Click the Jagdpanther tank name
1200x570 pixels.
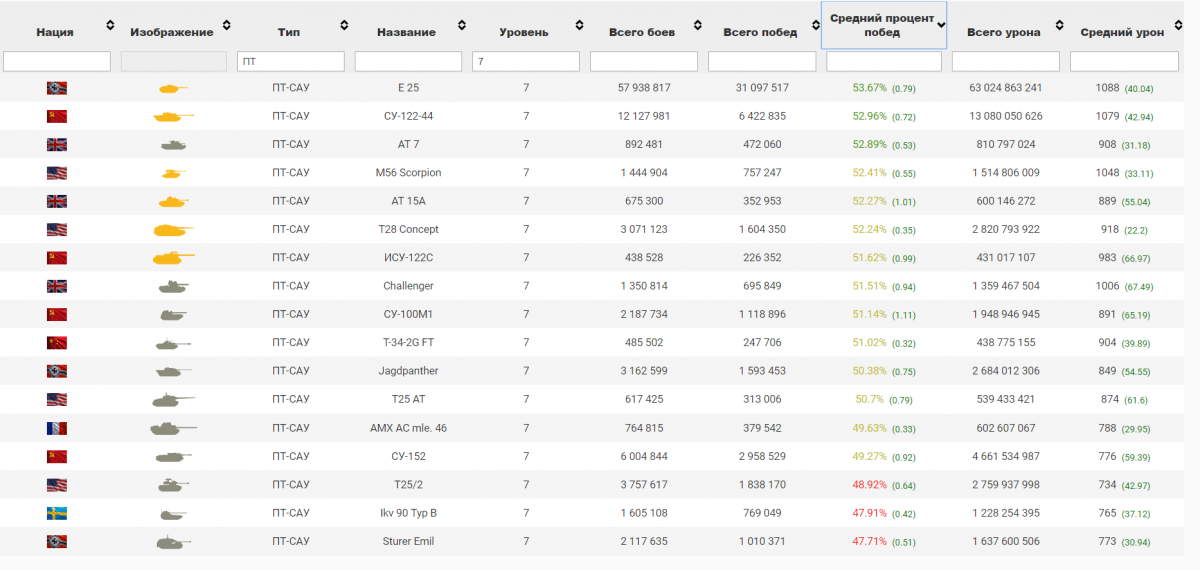coord(407,371)
